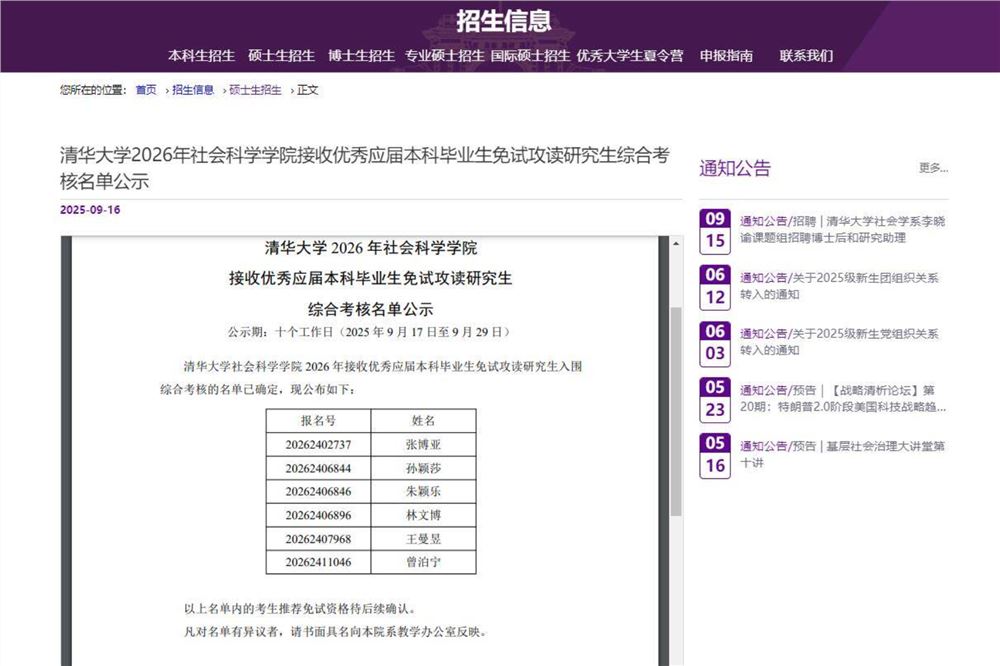
Task: Click the 硕士生招生 breadcrumb link
Action: 255,90
